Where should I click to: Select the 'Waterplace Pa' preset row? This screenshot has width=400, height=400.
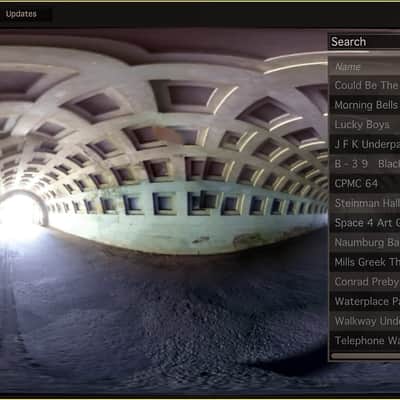(365, 302)
